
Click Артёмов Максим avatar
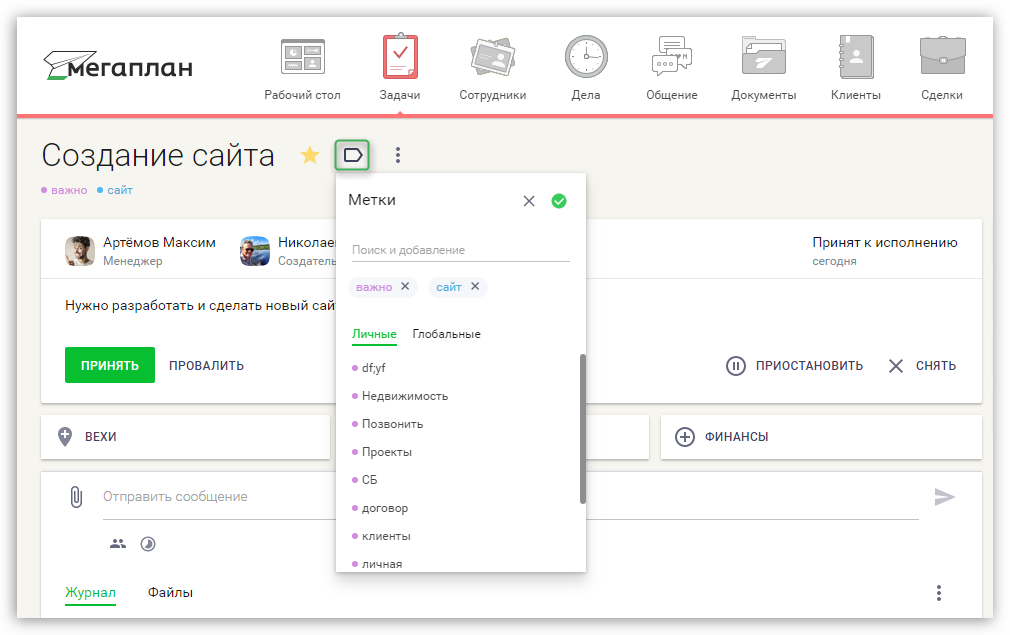(x=80, y=251)
